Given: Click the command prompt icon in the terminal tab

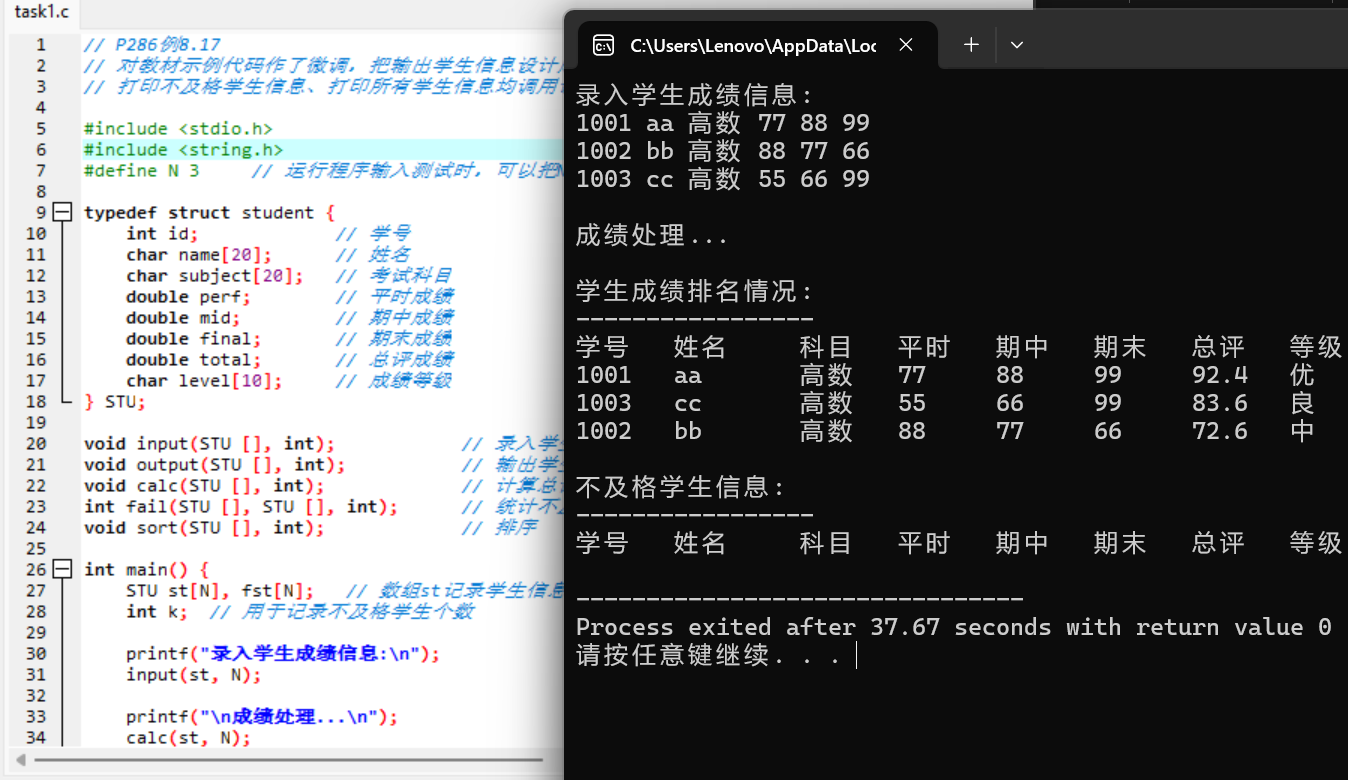Looking at the screenshot, I should coord(603,44).
